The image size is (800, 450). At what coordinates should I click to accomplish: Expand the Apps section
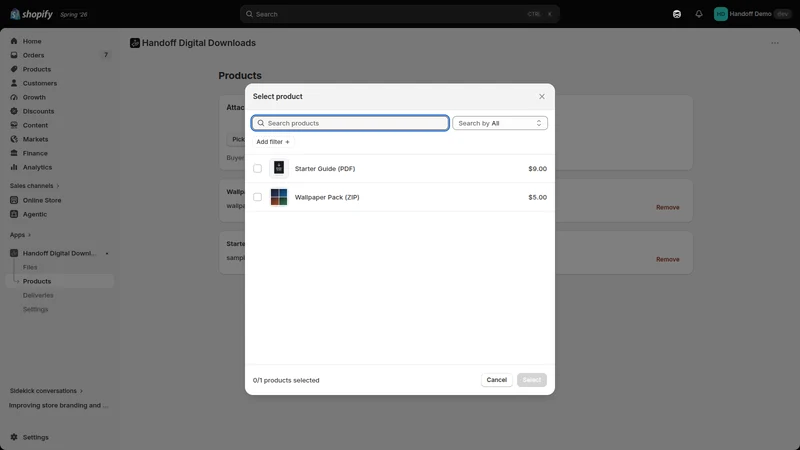pos(20,235)
